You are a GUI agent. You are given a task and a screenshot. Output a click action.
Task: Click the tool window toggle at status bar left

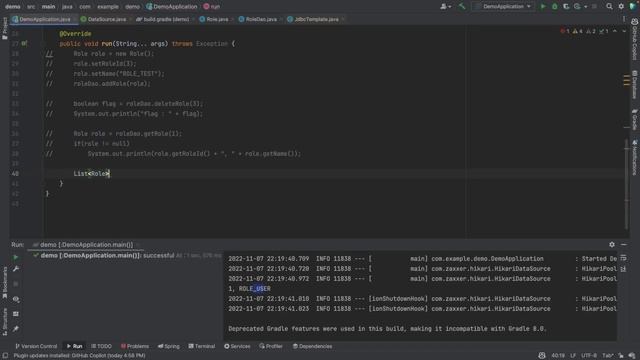(5, 356)
